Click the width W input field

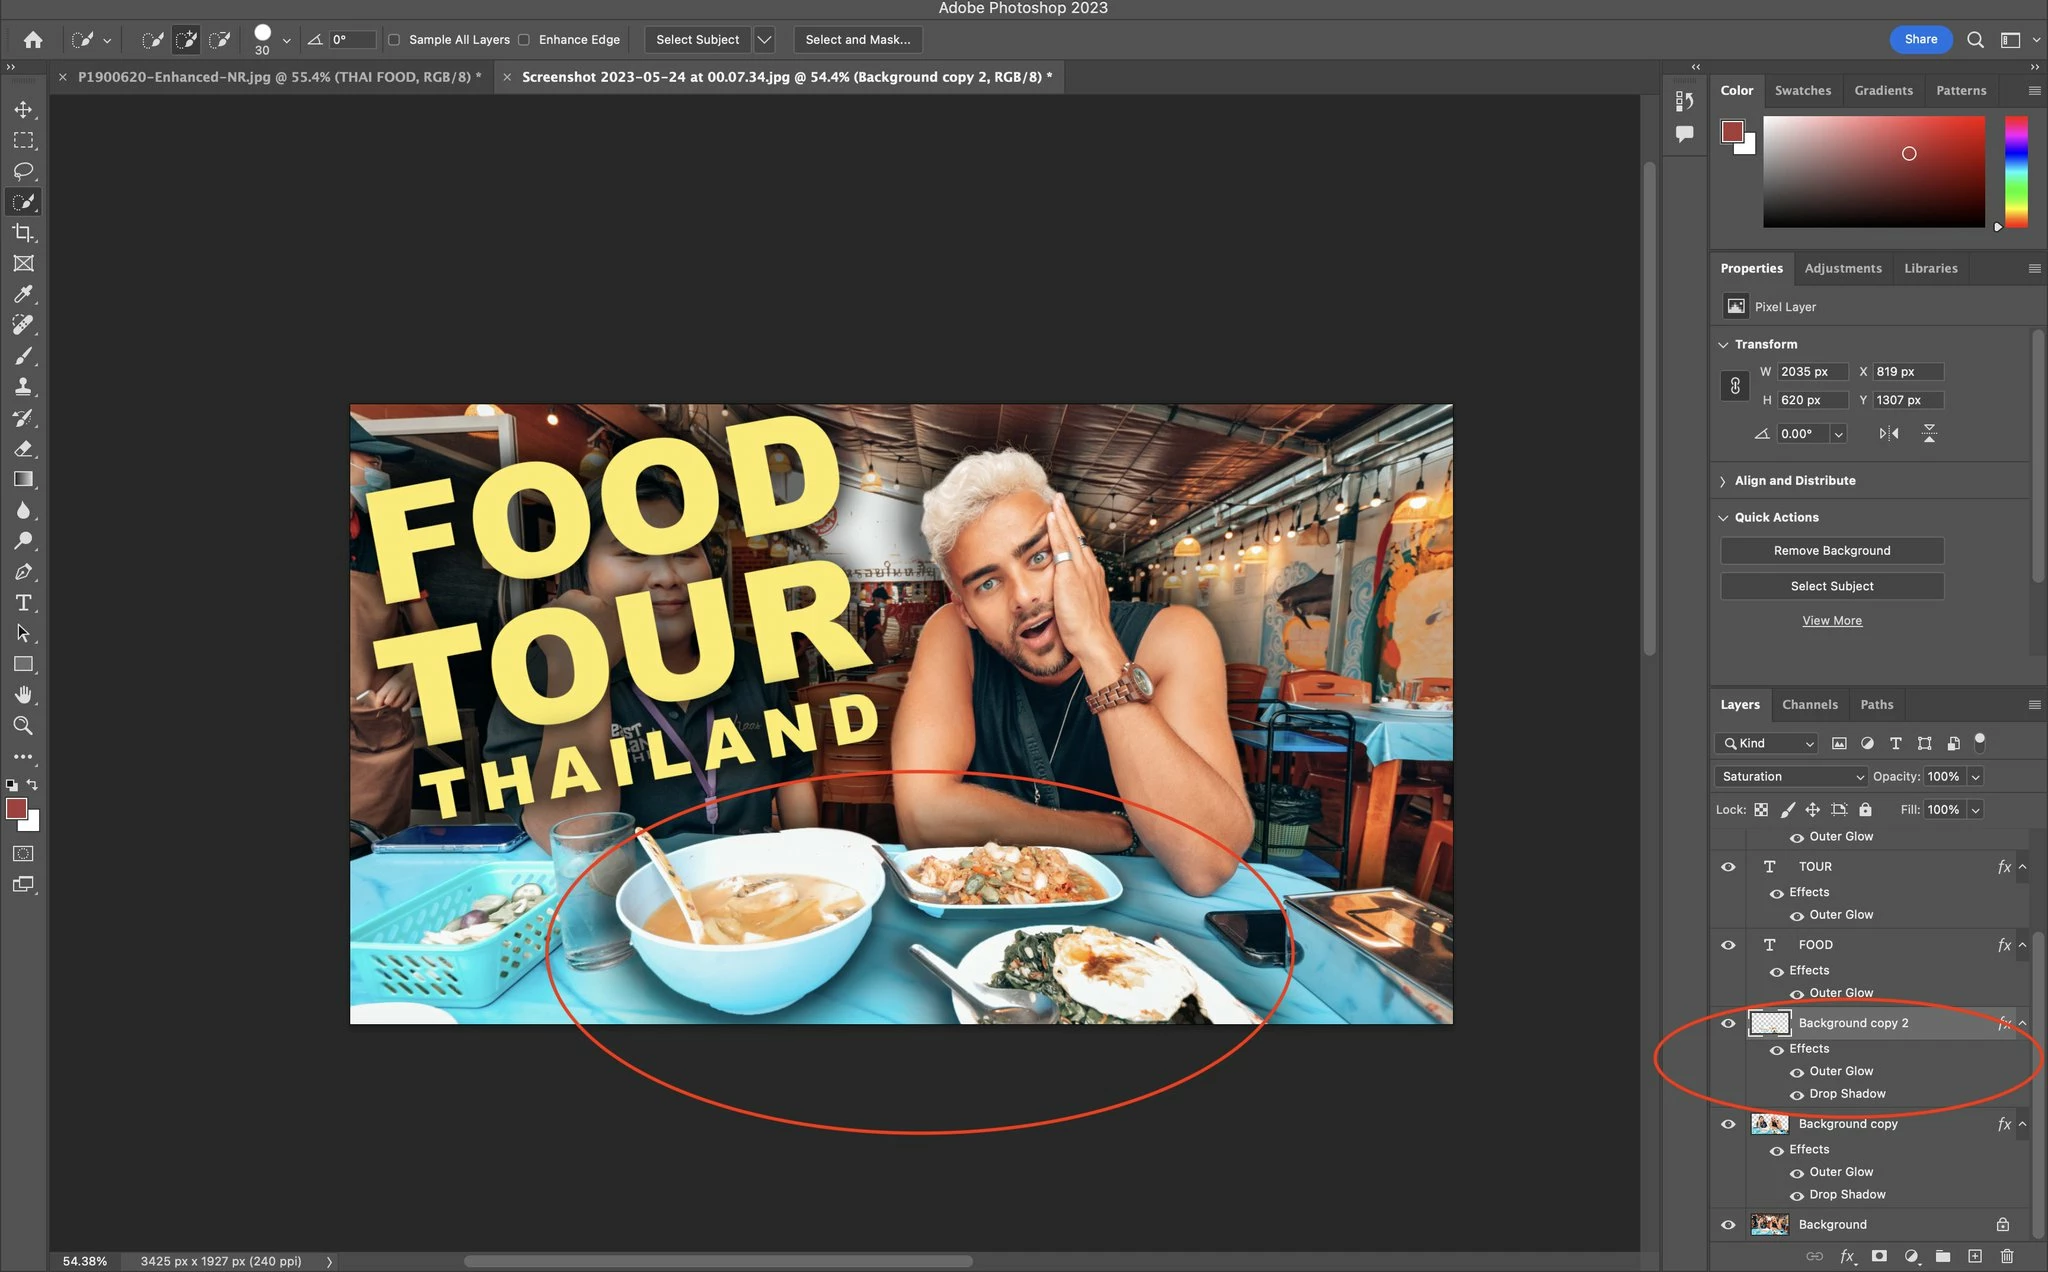1811,372
